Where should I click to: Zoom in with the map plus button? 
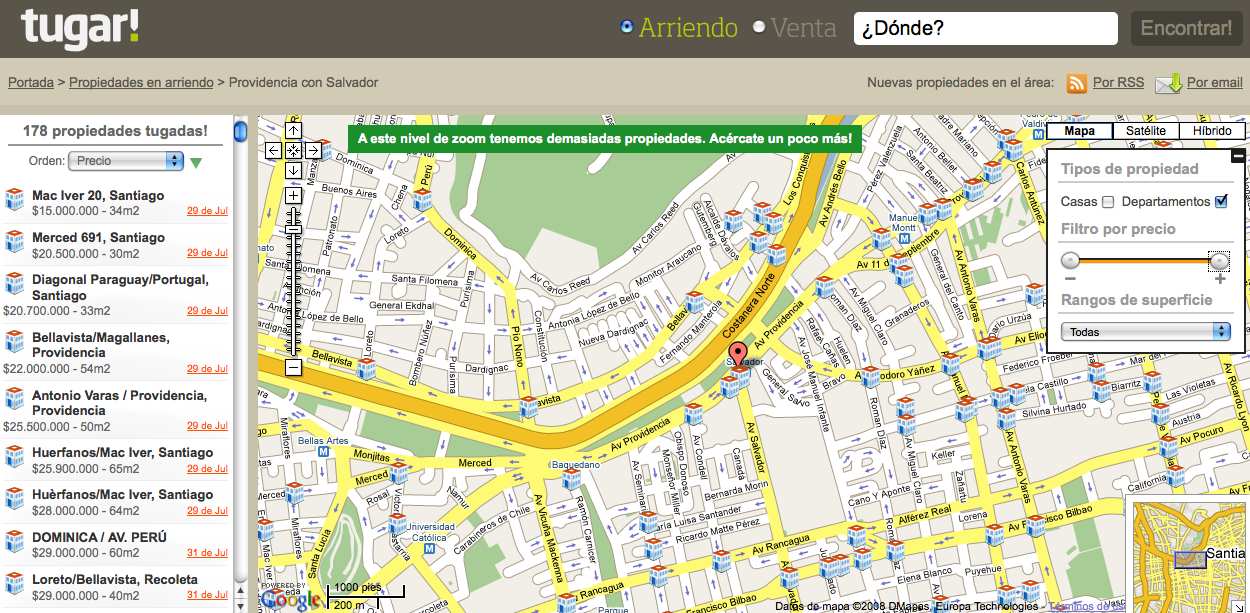[x=293, y=196]
